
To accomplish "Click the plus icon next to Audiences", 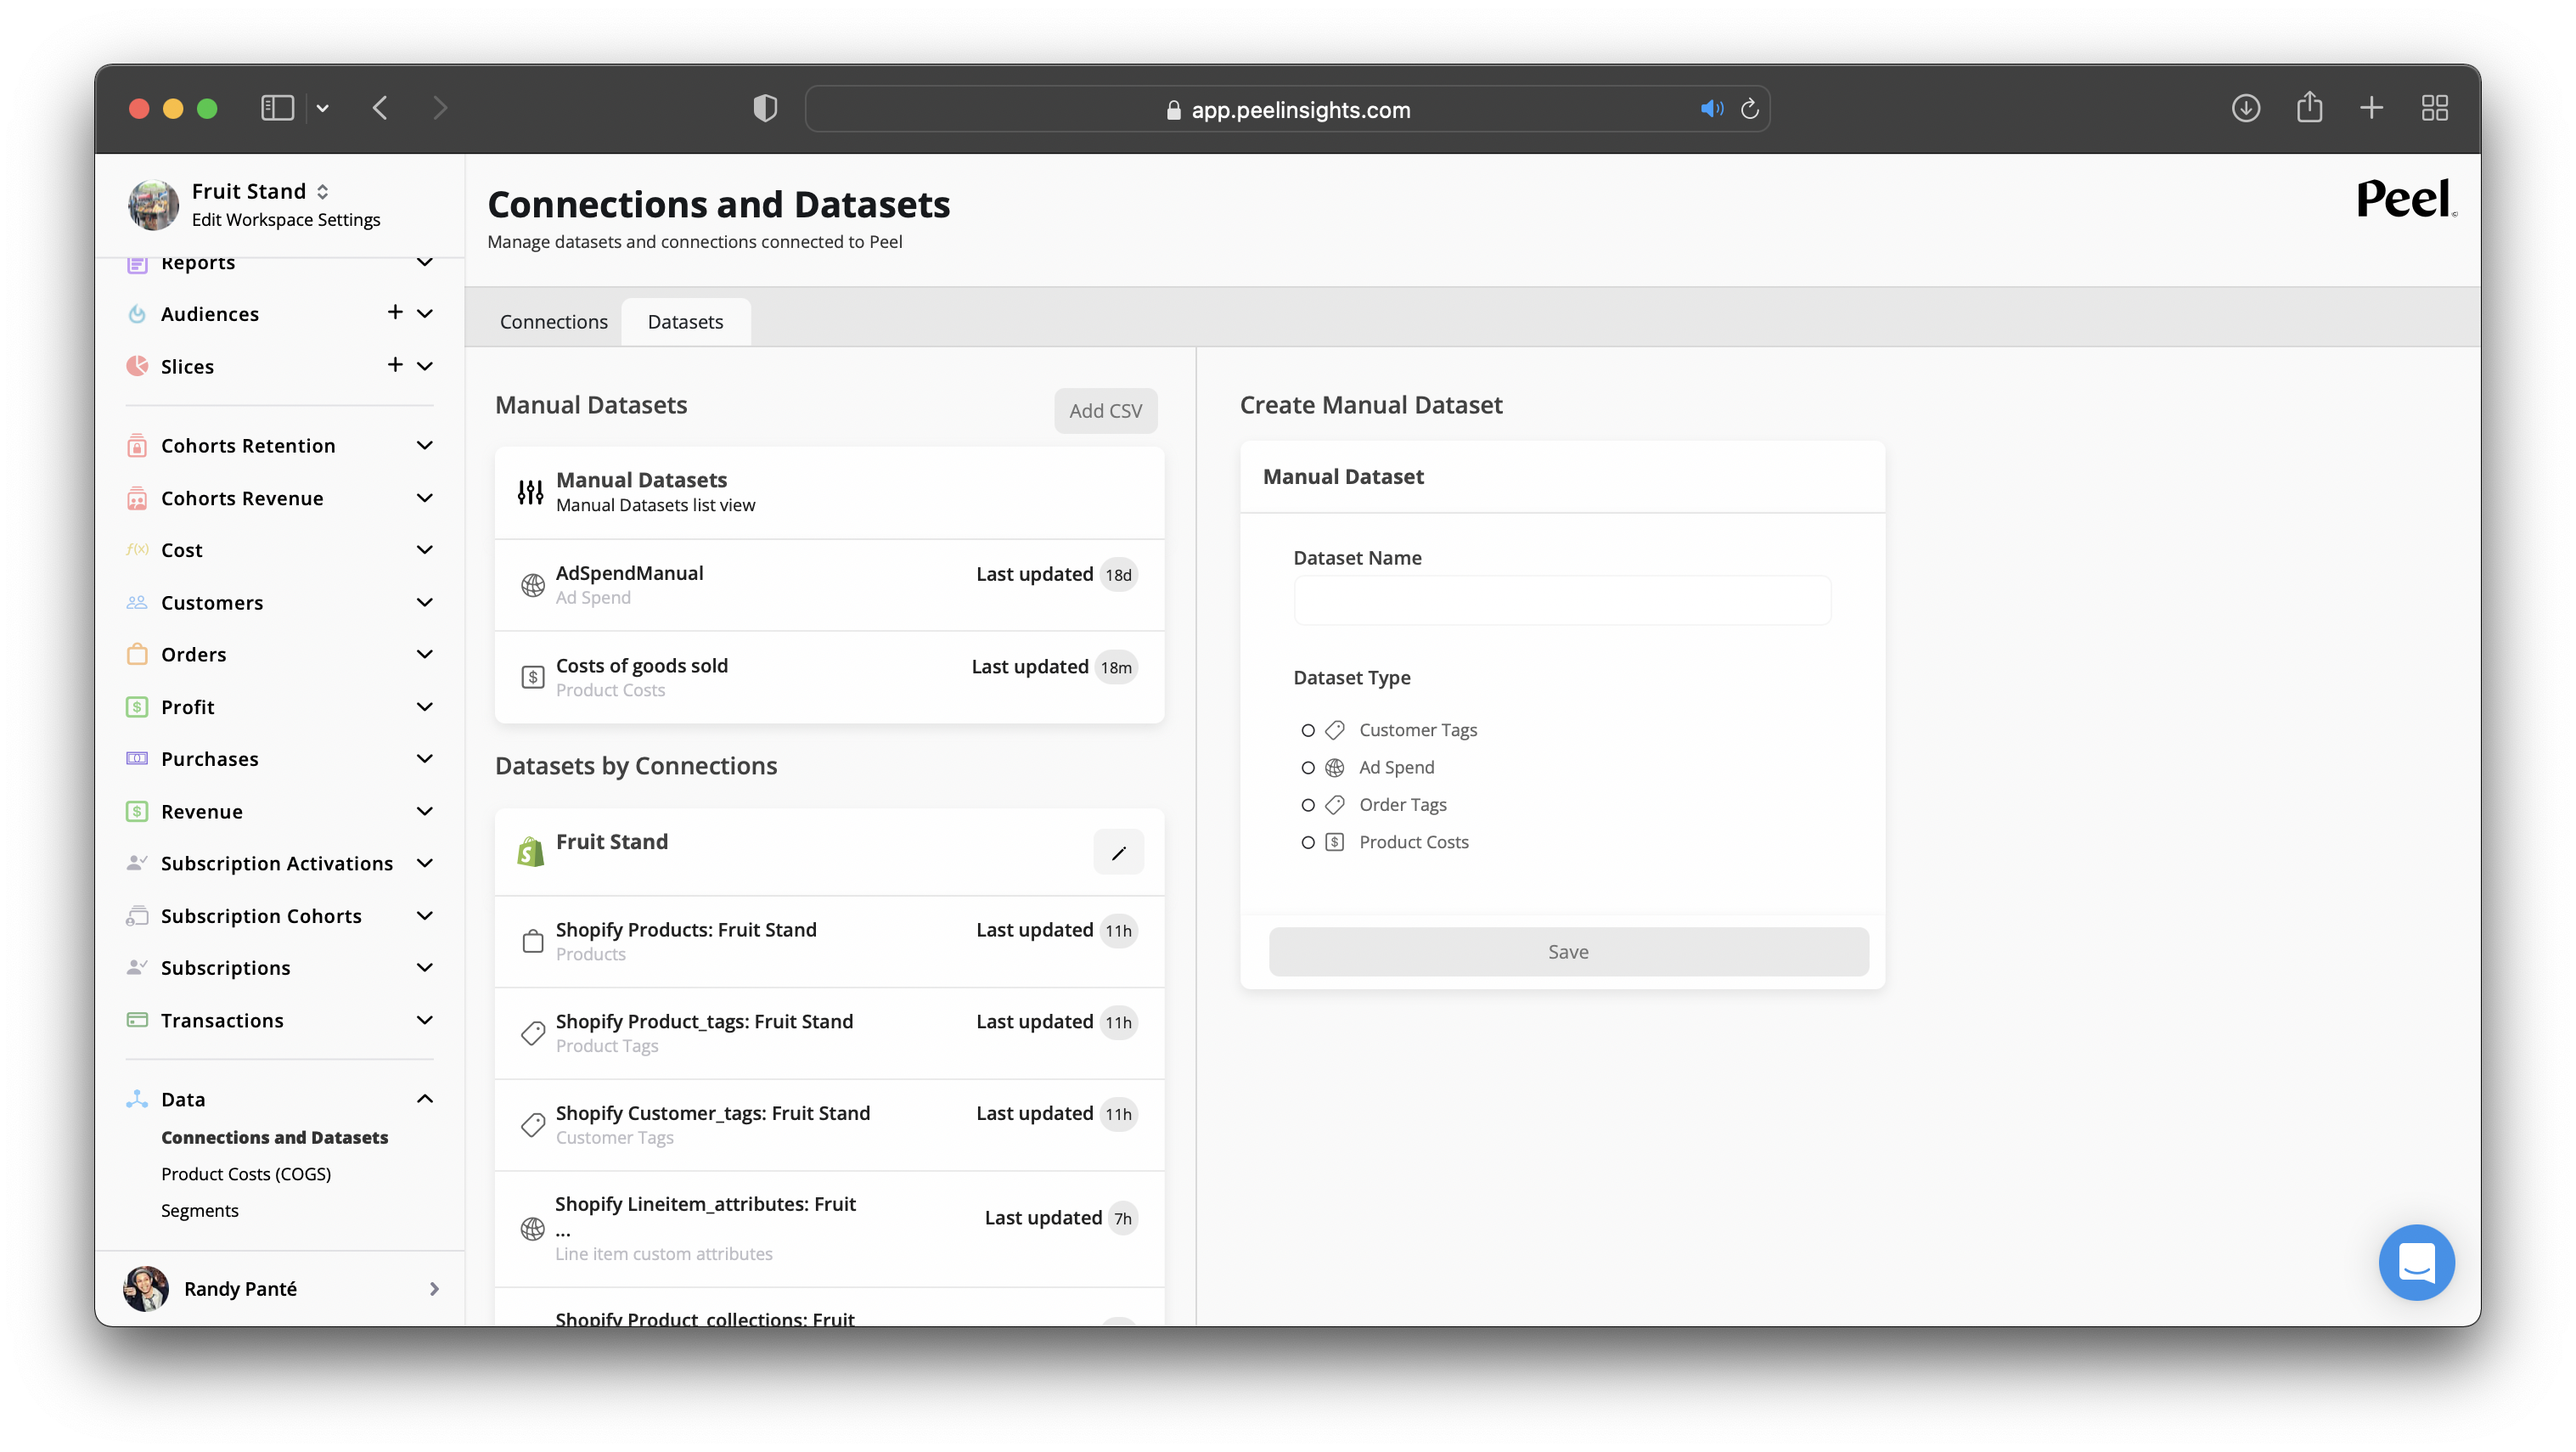I will coord(395,313).
